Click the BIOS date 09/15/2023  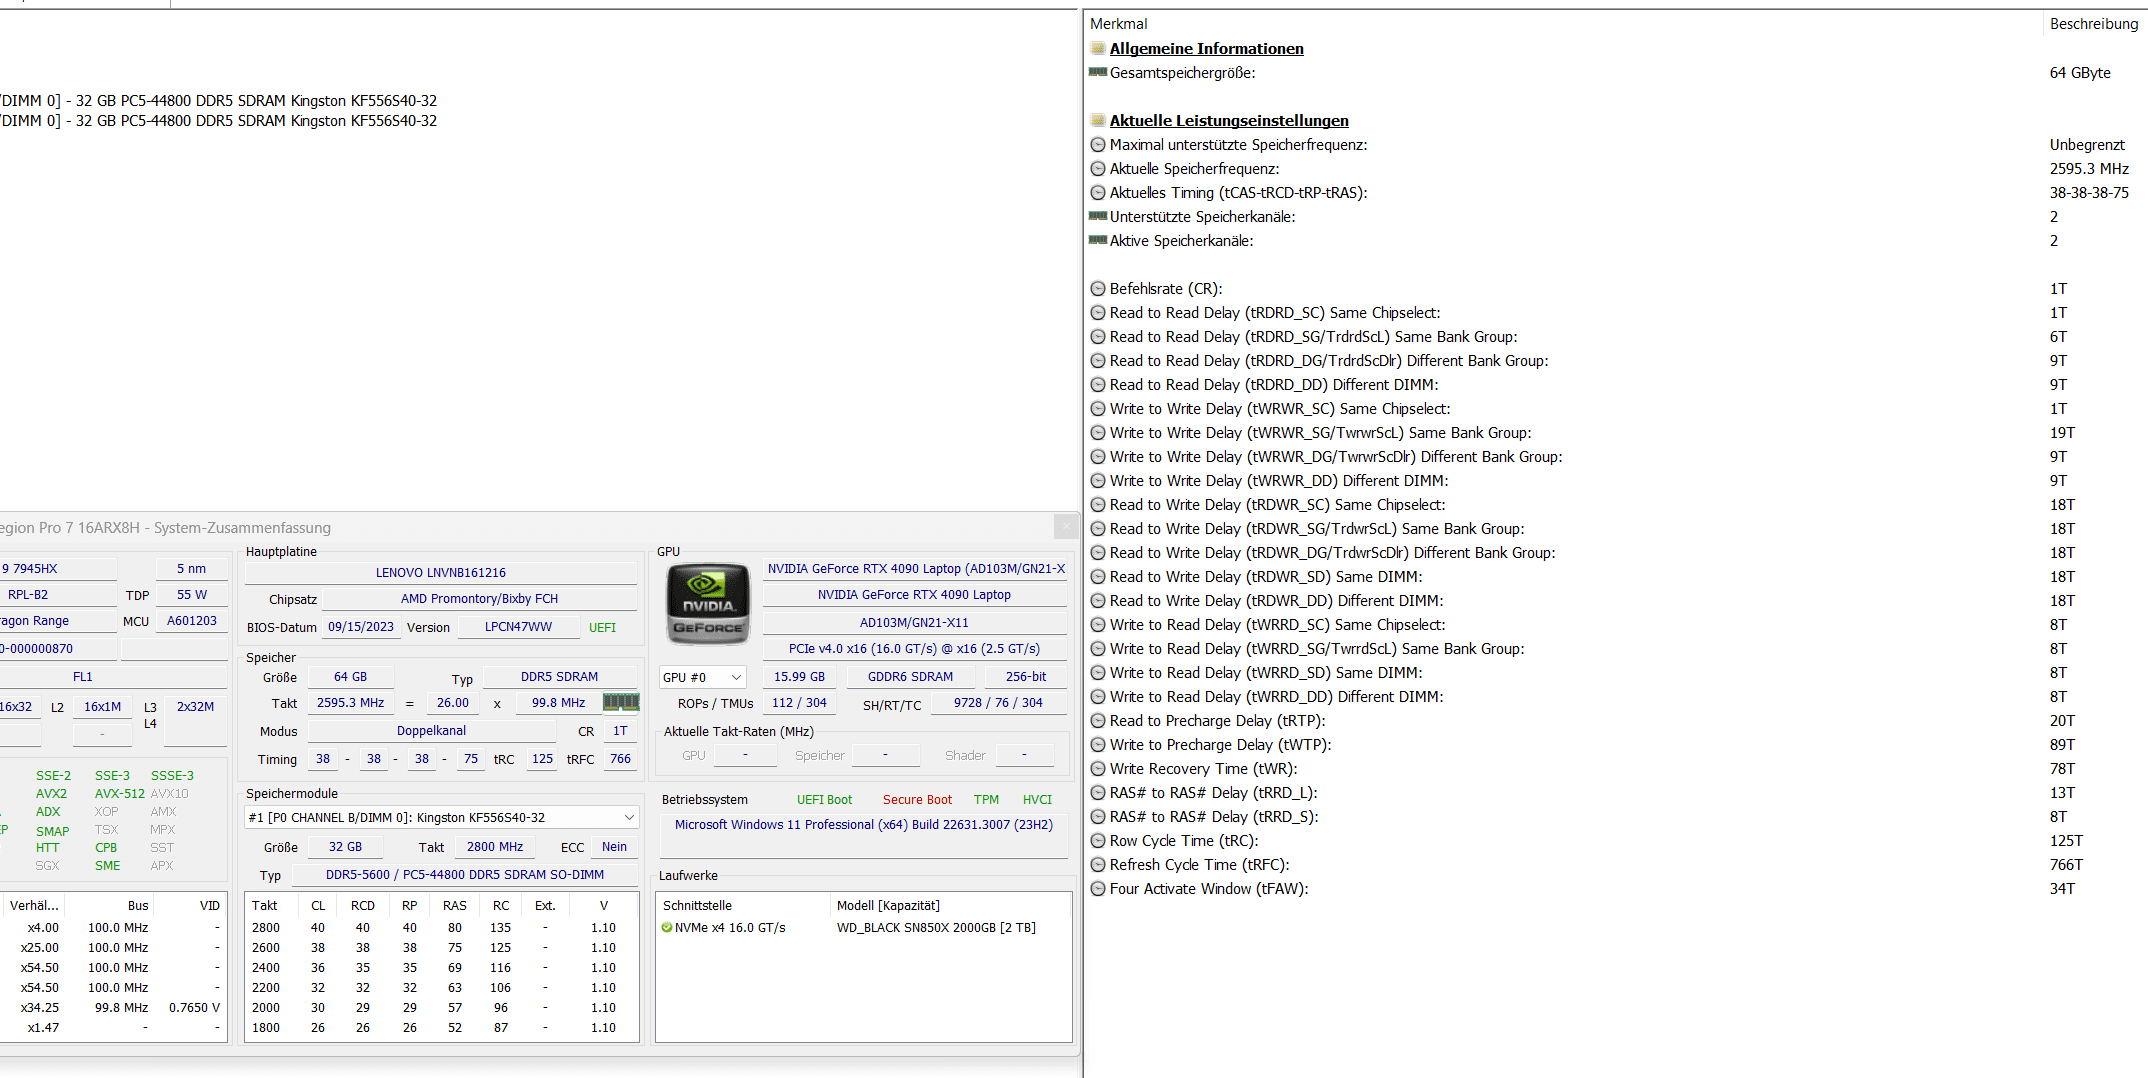coord(361,627)
